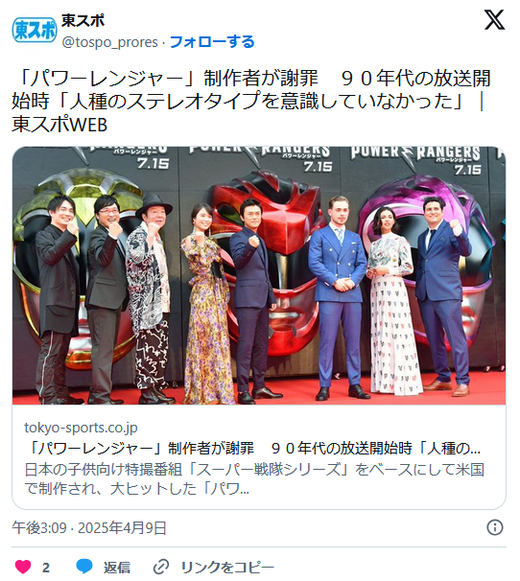Select the リンクをコピー copy link text

227,567
